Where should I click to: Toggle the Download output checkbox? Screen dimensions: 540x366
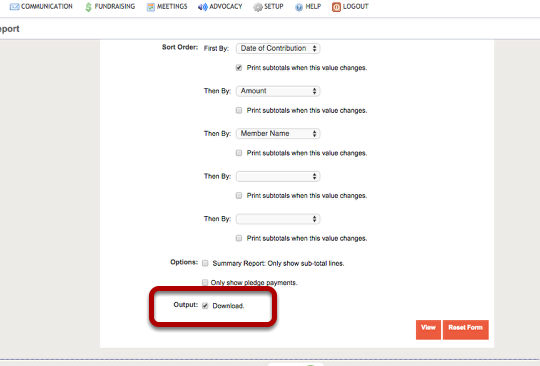click(205, 306)
